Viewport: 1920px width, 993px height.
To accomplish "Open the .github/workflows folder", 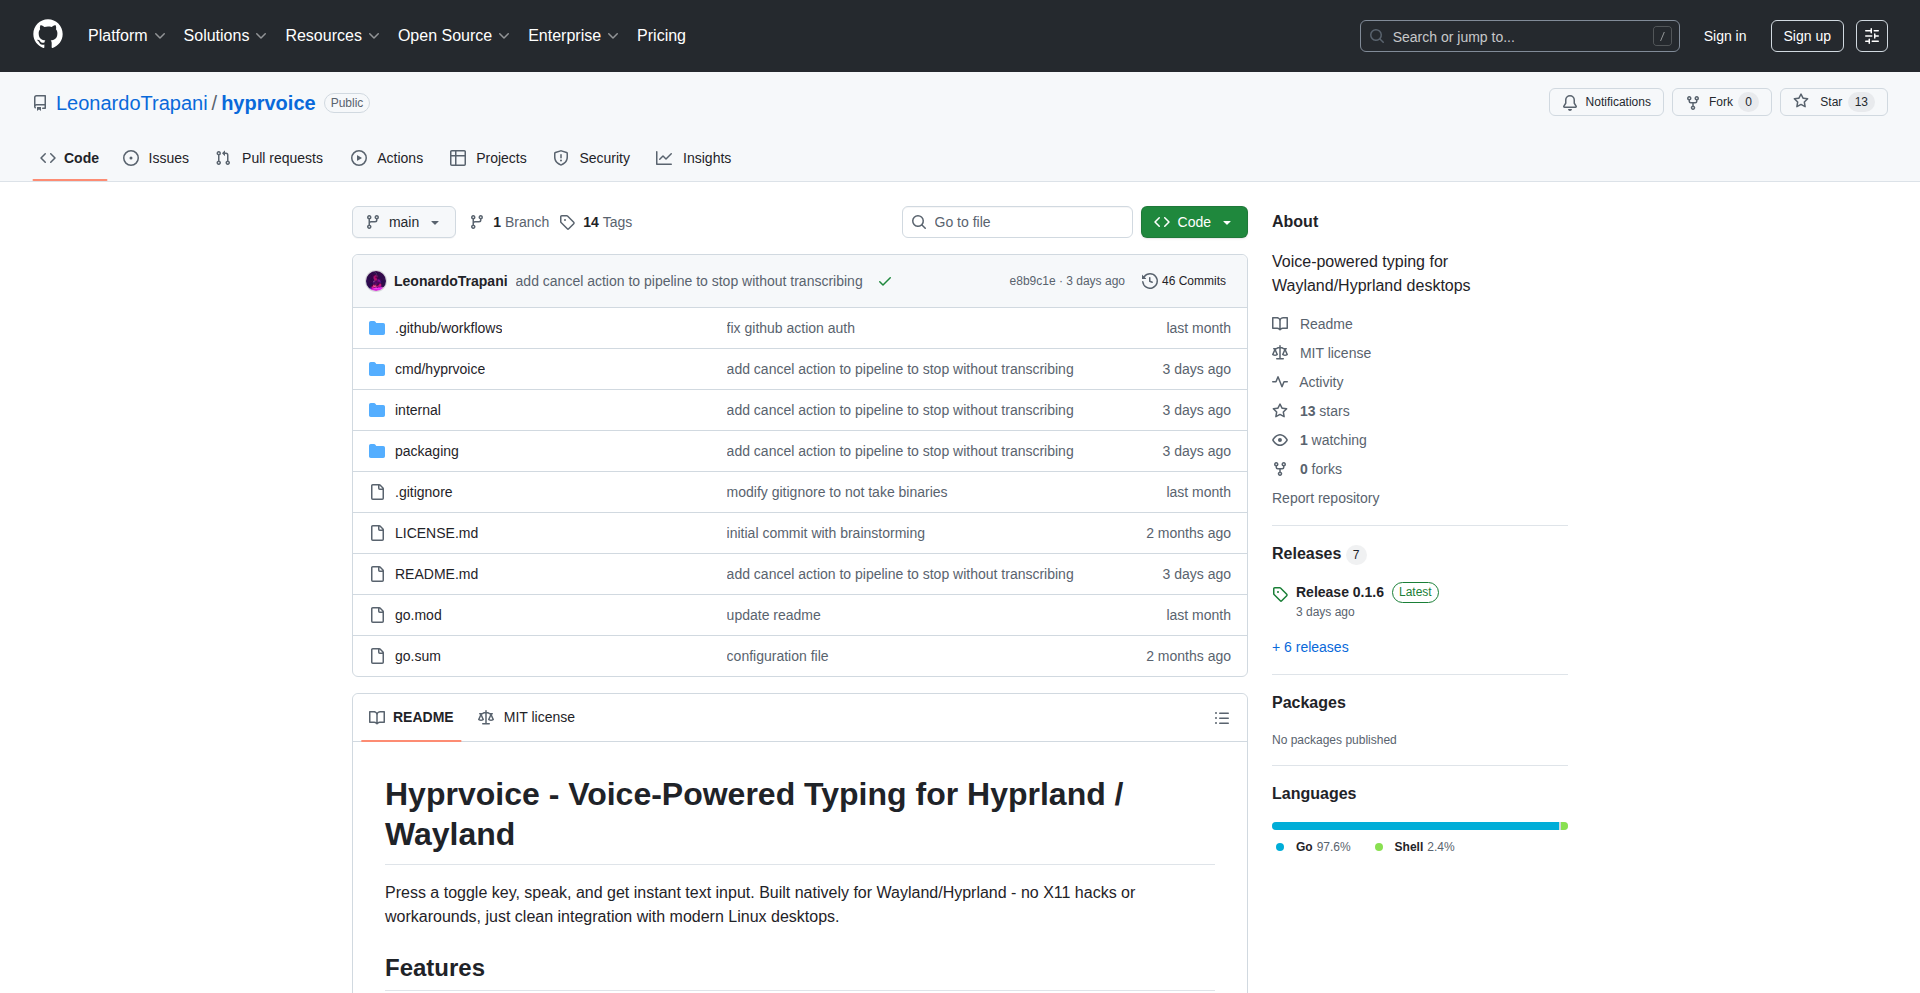I will 448,328.
